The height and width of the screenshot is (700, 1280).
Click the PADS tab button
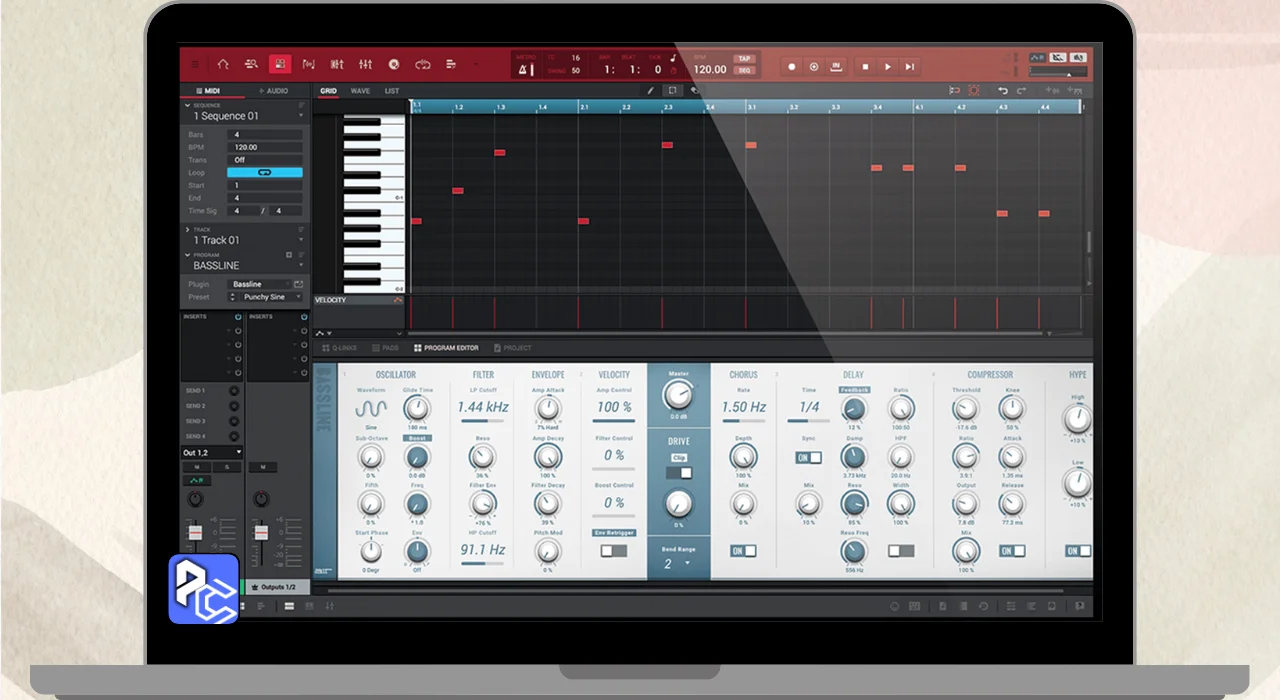coord(385,348)
